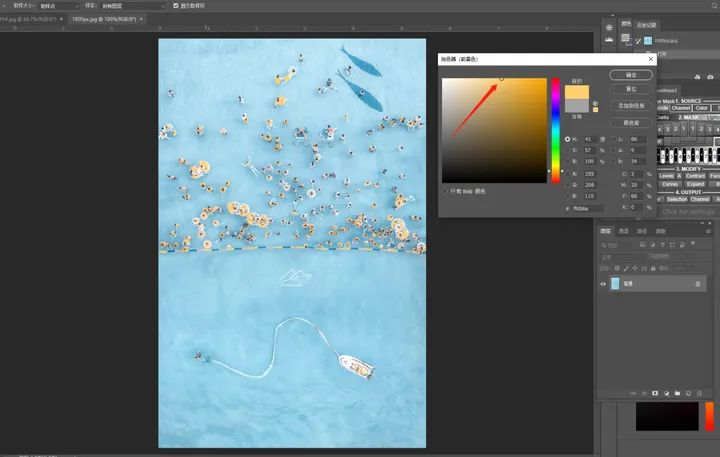Image resolution: width=720 pixels, height=457 pixels.
Task: Open the Layers panel hamburger menu
Action: click(709, 231)
